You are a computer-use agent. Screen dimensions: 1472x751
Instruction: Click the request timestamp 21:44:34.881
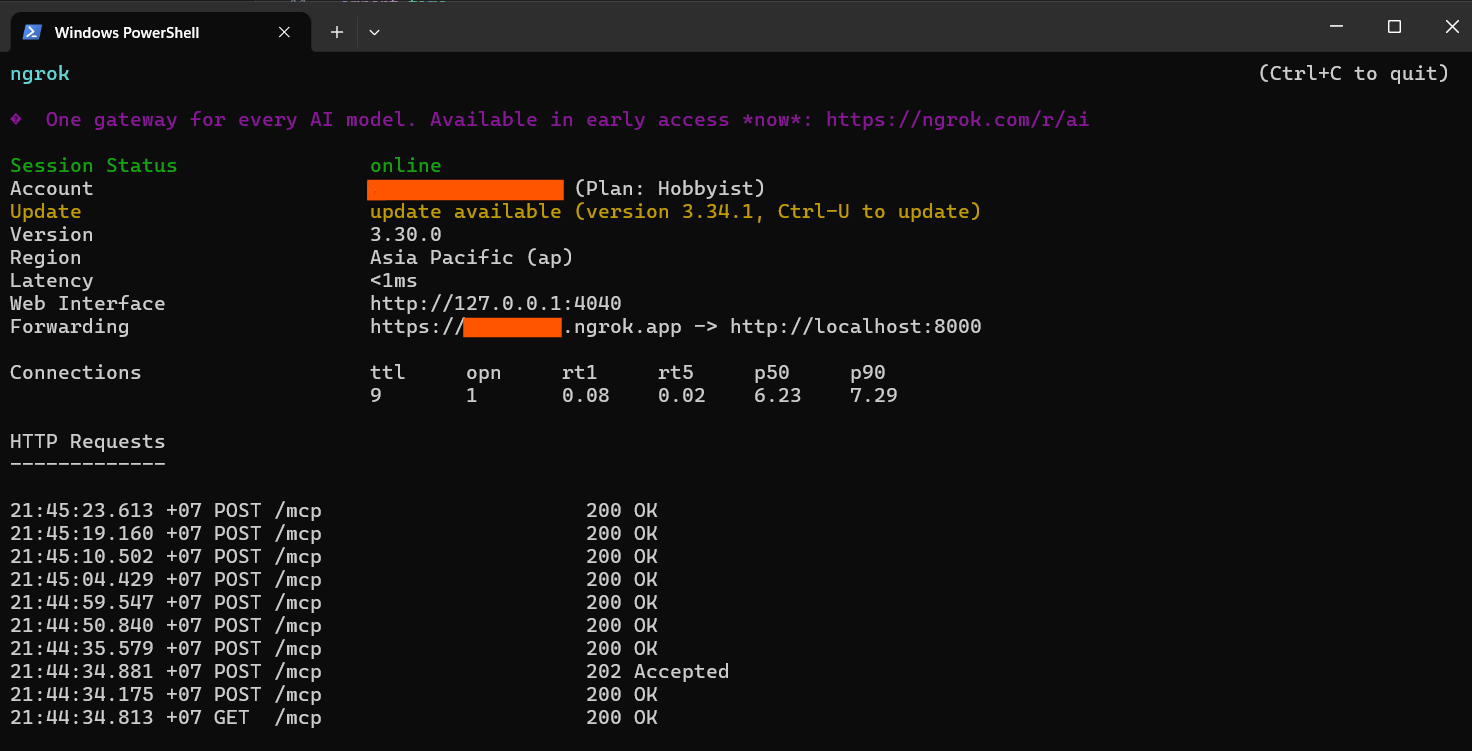[x=82, y=672]
